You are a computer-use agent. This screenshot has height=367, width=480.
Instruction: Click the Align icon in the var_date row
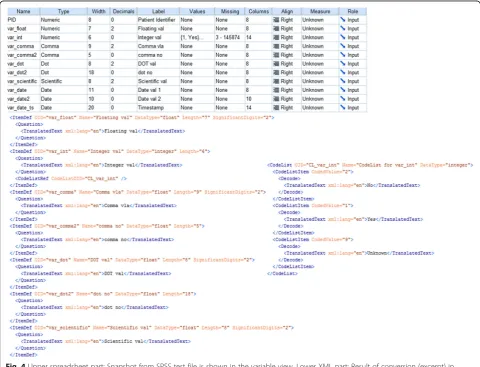[x=276, y=90]
